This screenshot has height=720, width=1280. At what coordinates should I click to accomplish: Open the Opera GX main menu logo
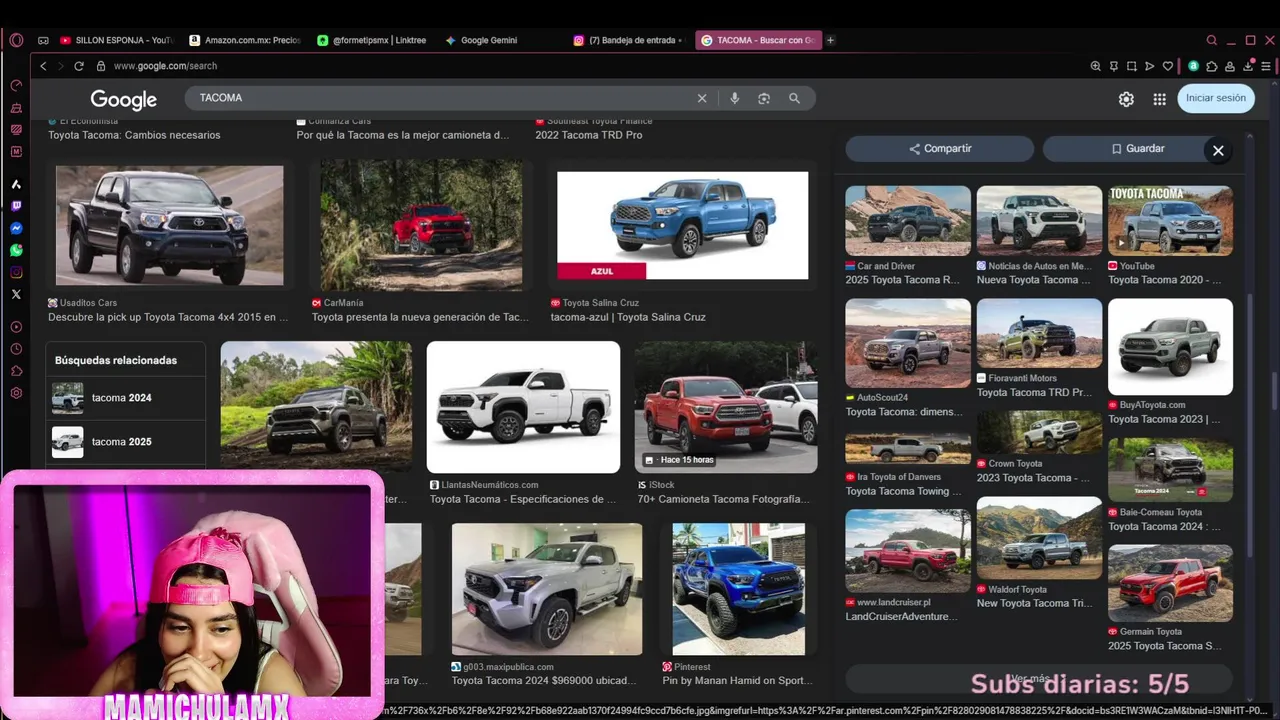pos(16,40)
